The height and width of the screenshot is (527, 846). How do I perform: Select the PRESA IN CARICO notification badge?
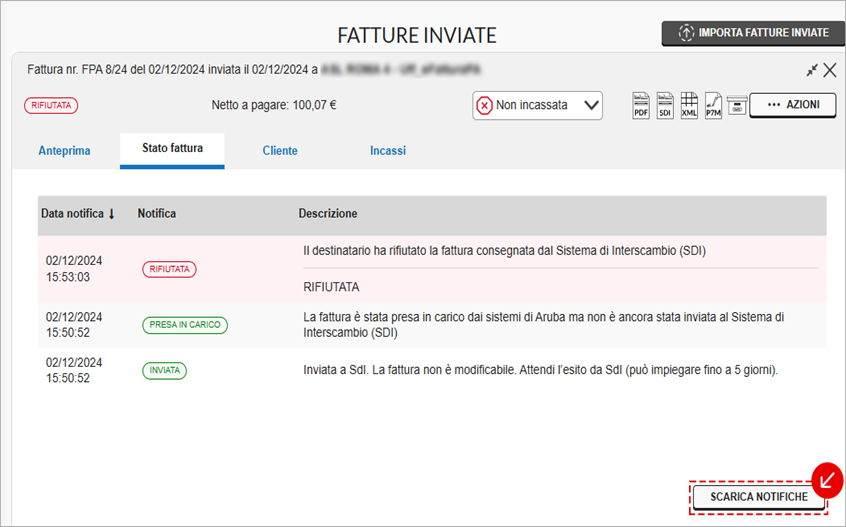click(184, 325)
